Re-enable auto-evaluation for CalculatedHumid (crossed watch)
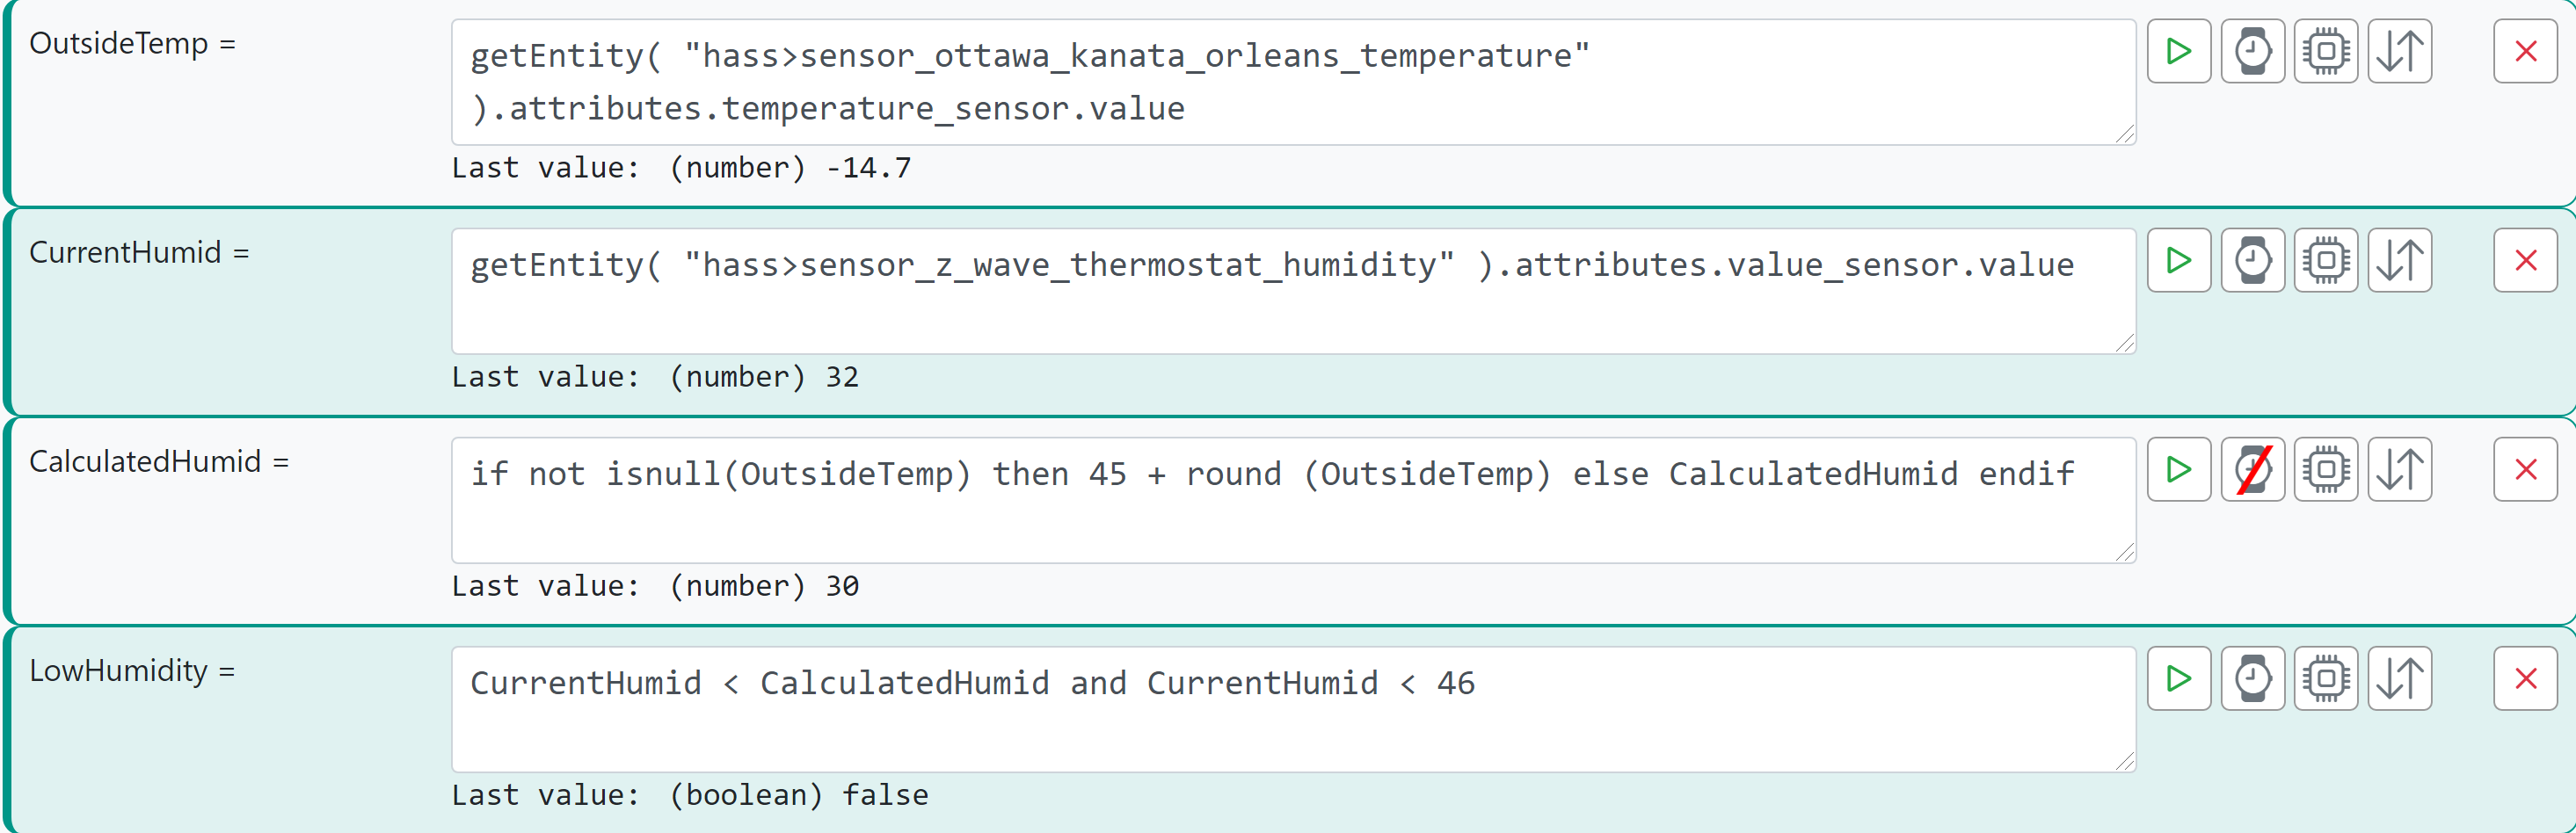This screenshot has width=2576, height=833. (2253, 469)
